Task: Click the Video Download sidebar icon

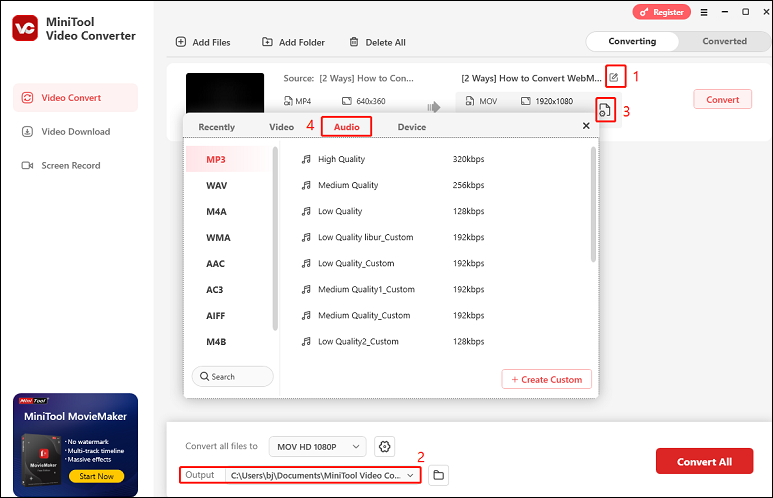Action: (x=28, y=132)
